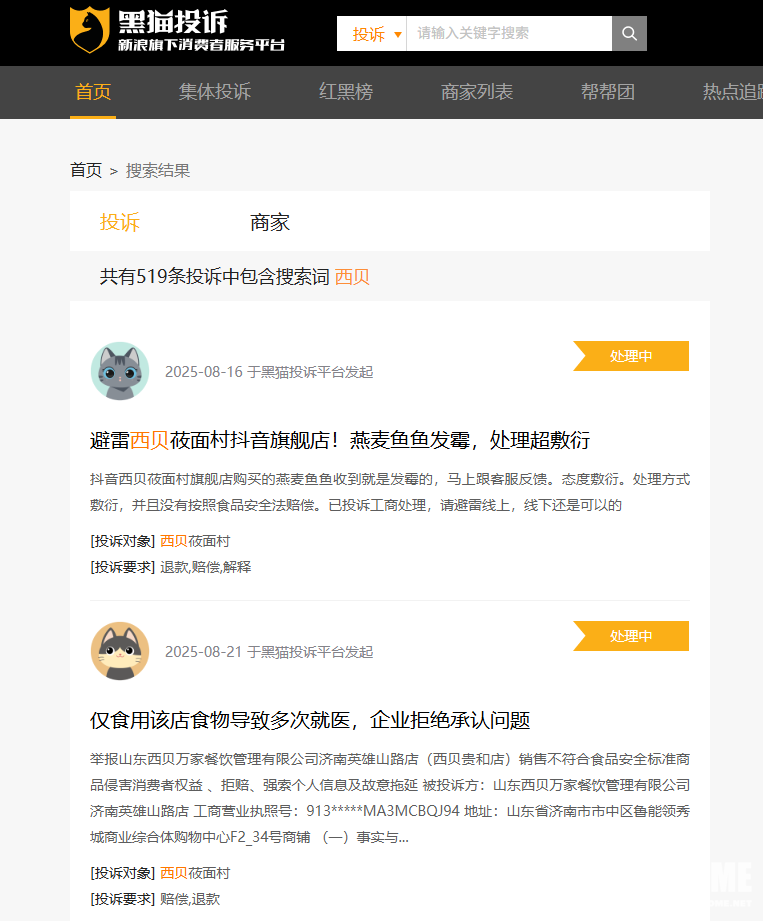Click the magnifier search button
763x921 pixels.
click(629, 34)
